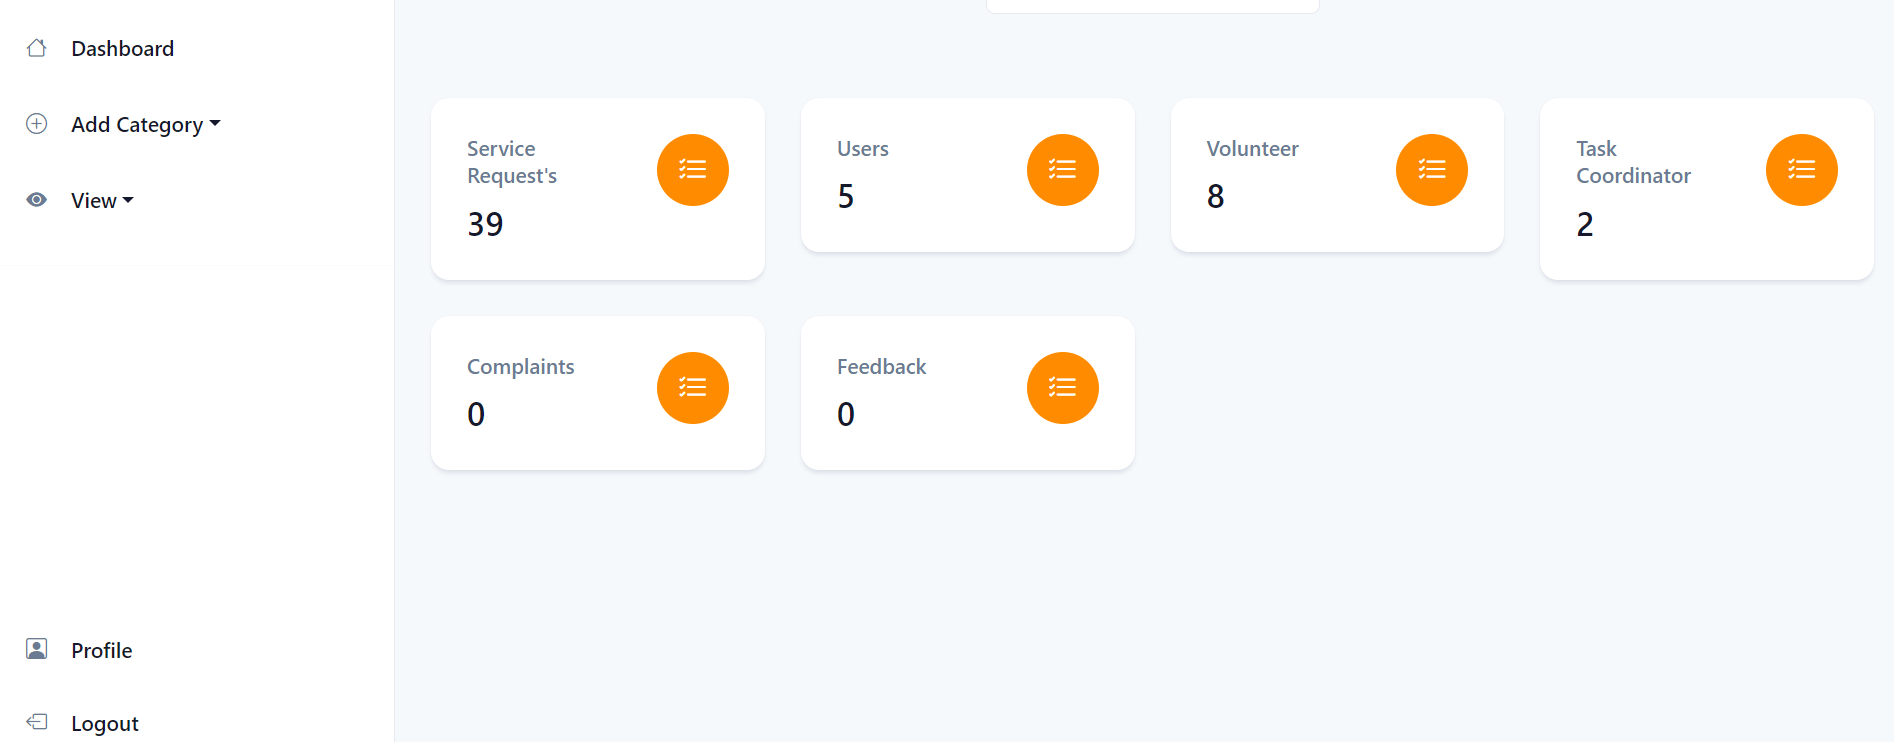Viewport: 1894px width, 742px height.
Task: Open the Service Request's count of 39
Action: tap(485, 225)
